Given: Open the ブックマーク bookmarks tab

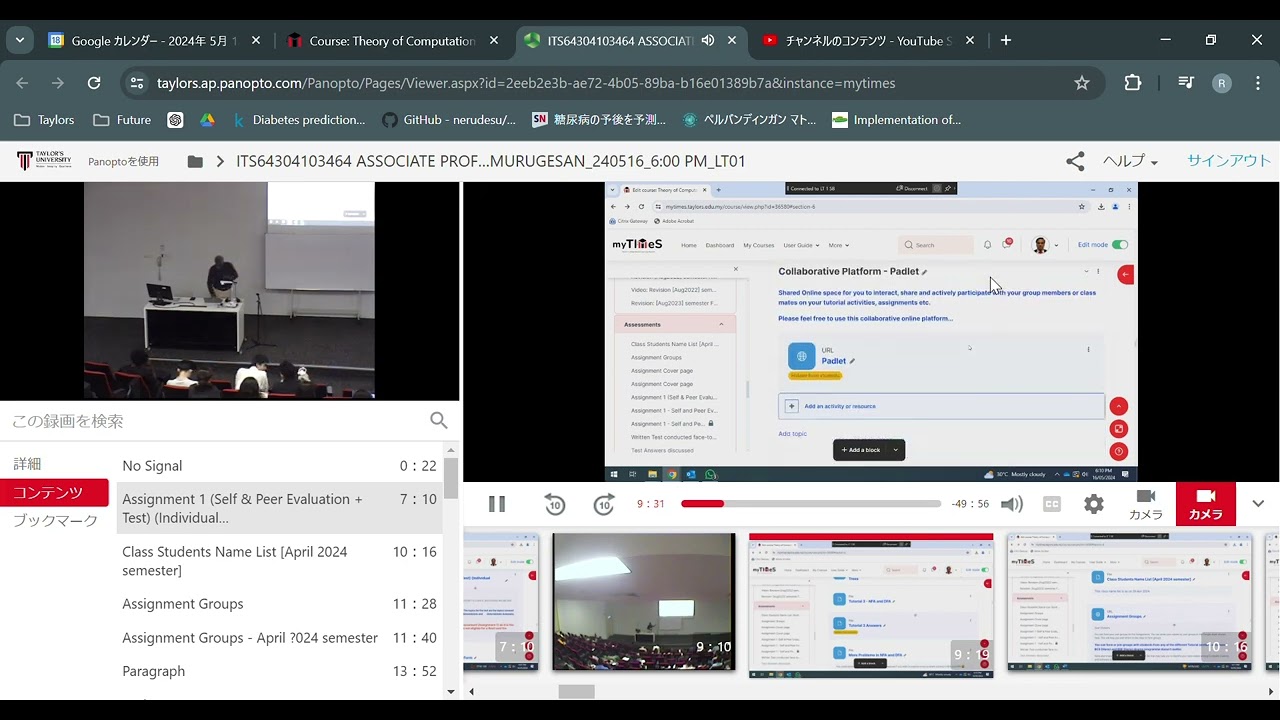Looking at the screenshot, I should pyautogui.click(x=55, y=521).
